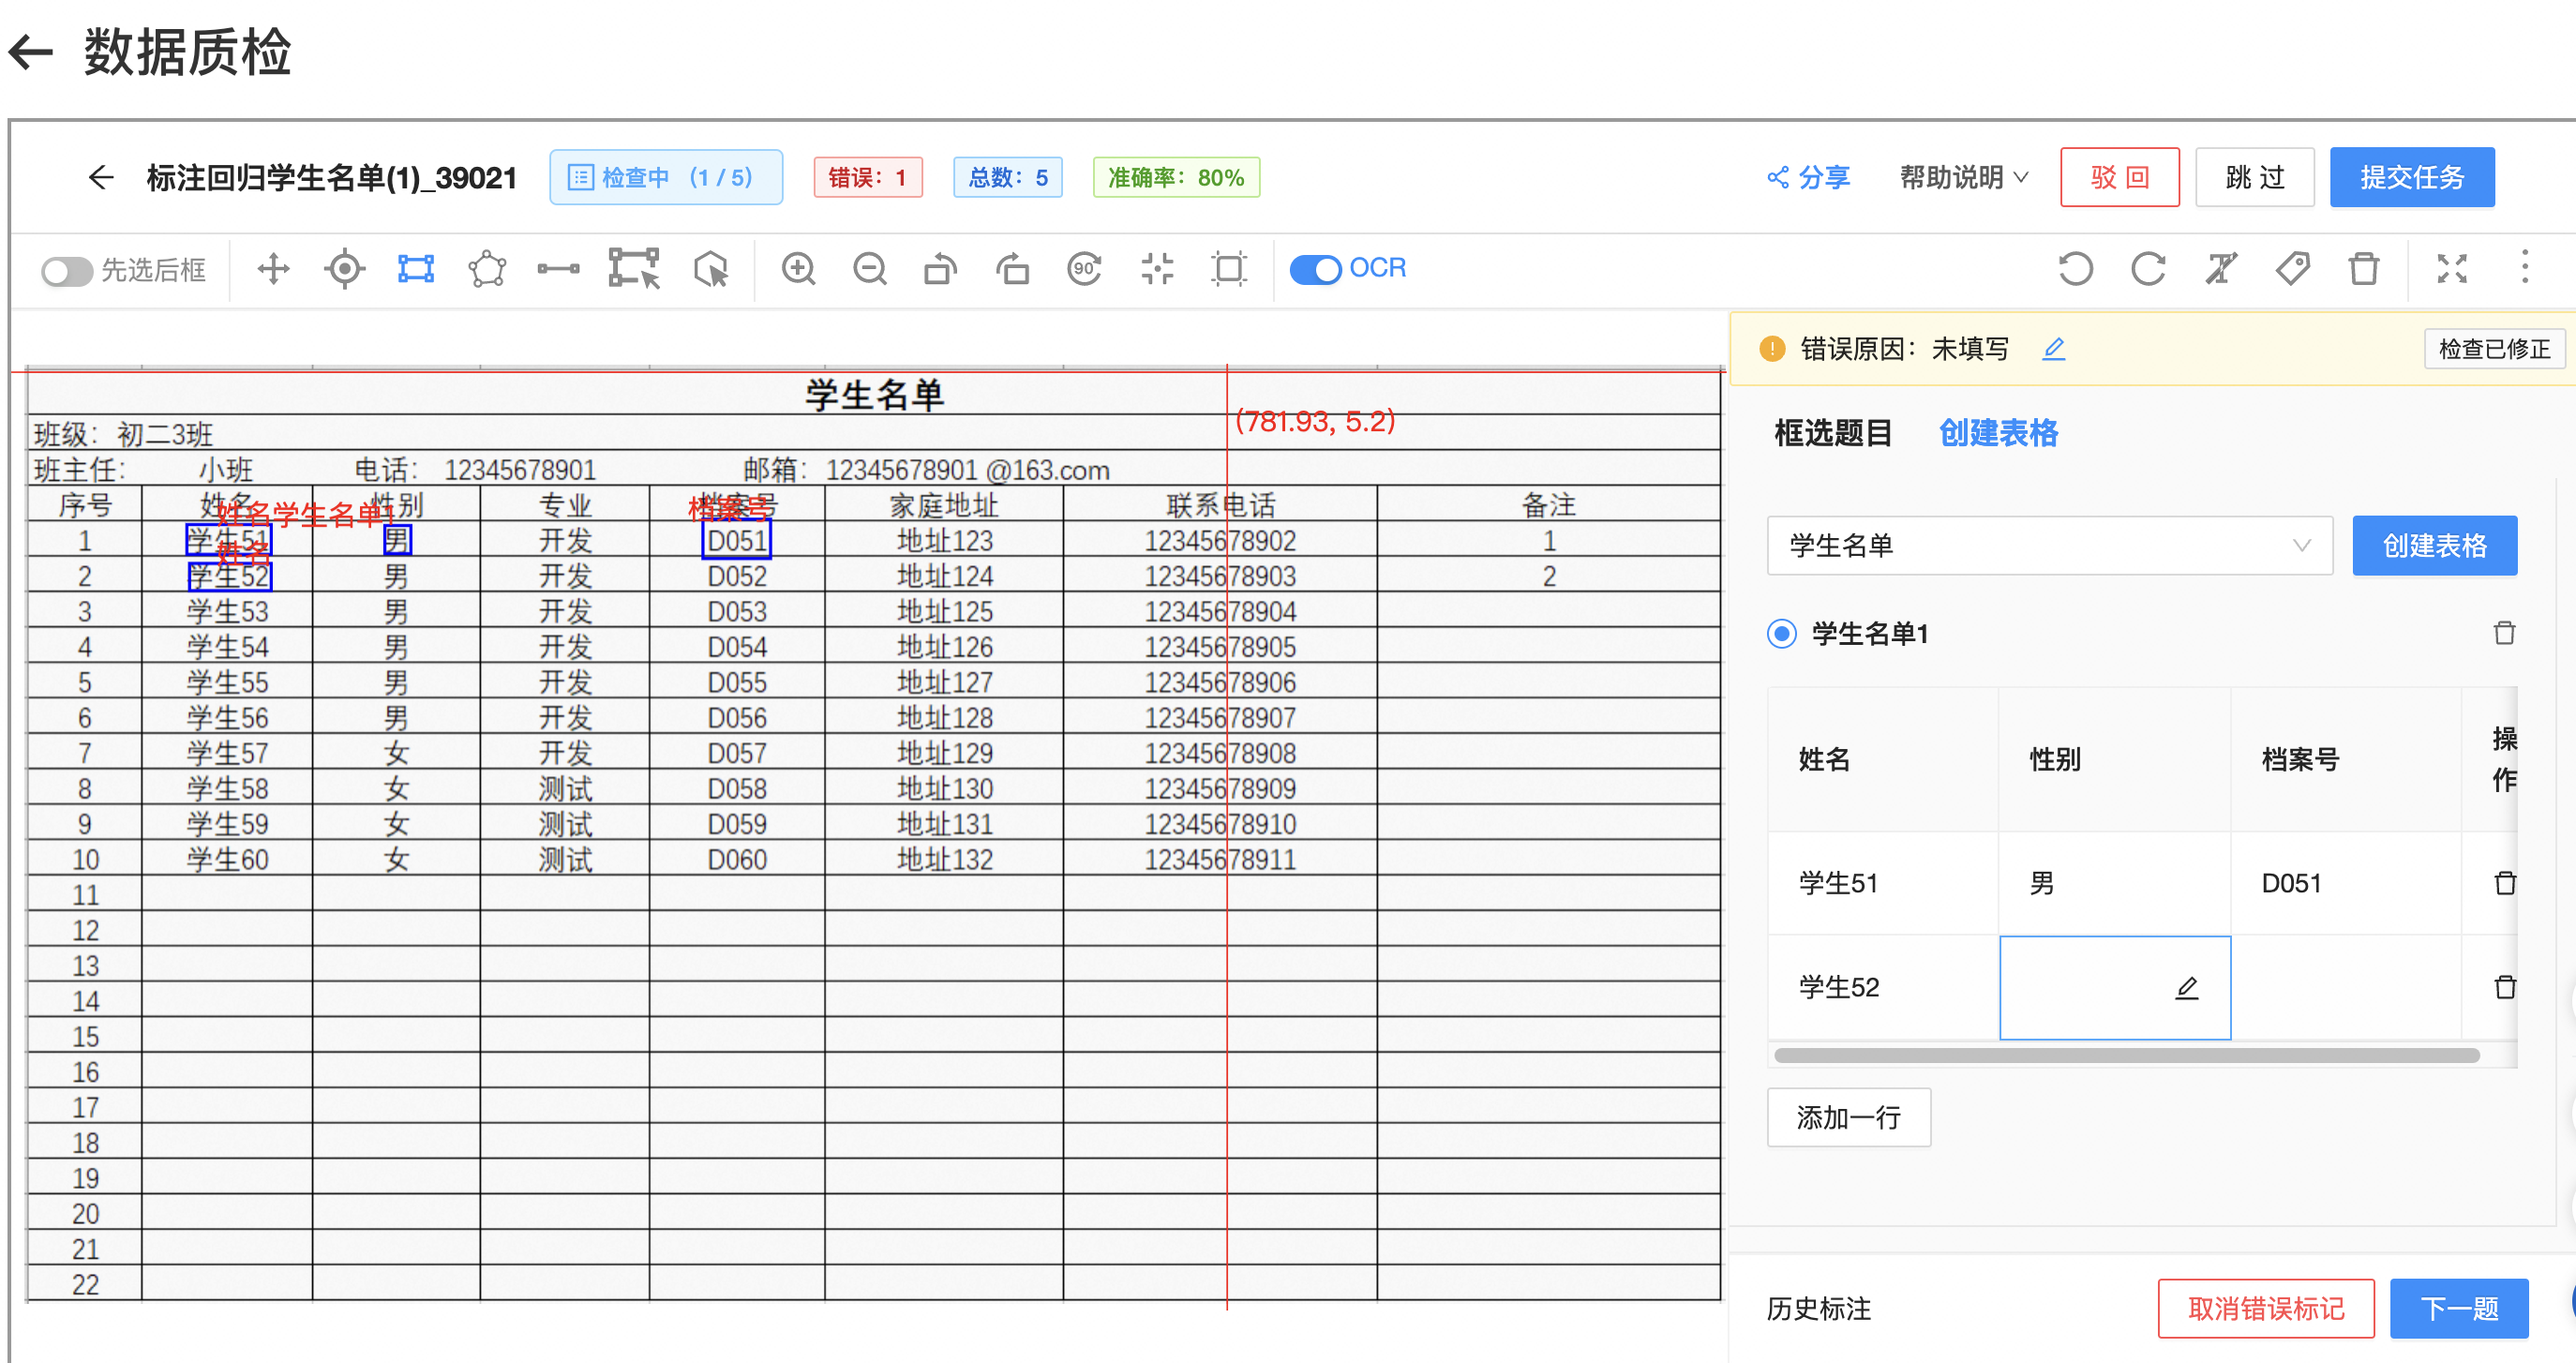The height and width of the screenshot is (1363, 2576).
Task: Select the 学生51 name cell in the panel
Action: point(1883,884)
